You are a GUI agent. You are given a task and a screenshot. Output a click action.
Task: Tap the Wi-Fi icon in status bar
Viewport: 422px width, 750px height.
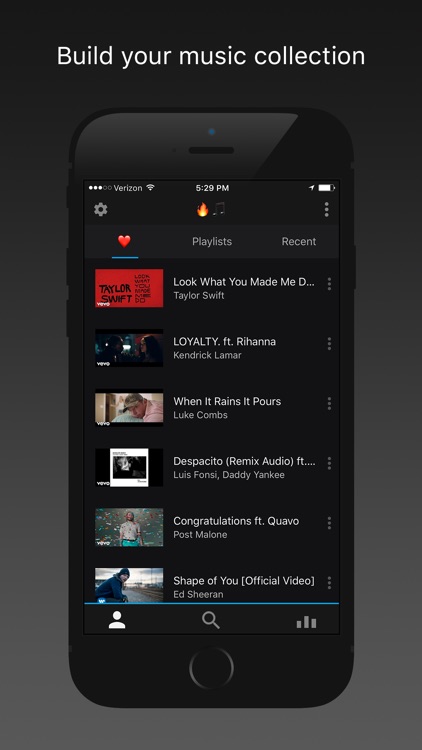(150, 188)
